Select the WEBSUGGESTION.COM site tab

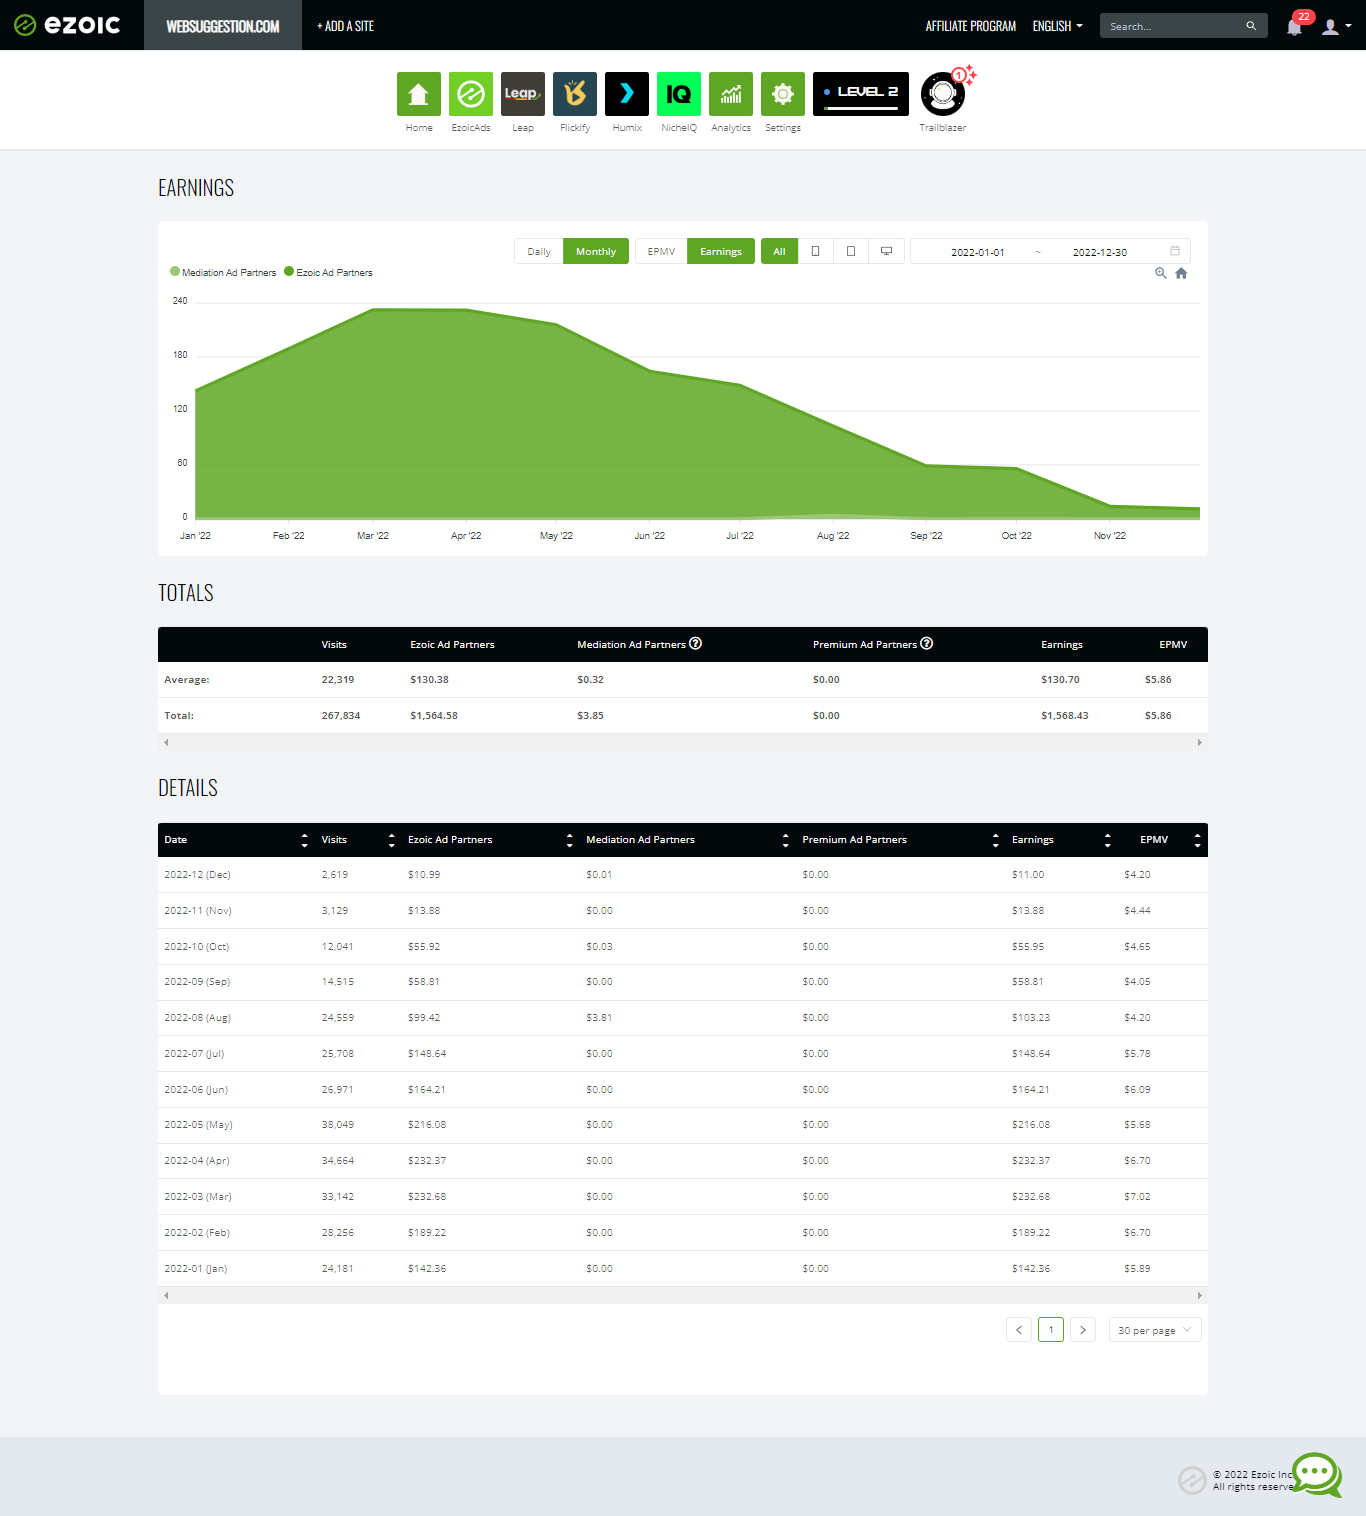click(223, 25)
